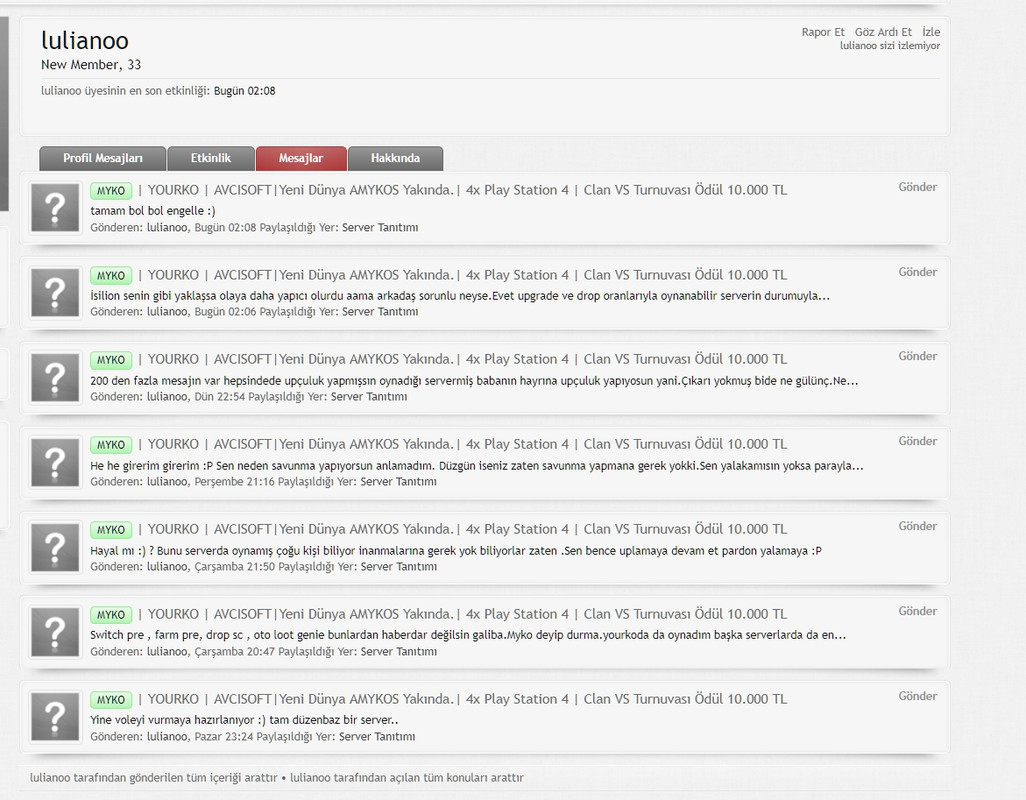The image size is (1026, 800).
Task: Open thread title of the 02:08 post
Action: (463, 190)
